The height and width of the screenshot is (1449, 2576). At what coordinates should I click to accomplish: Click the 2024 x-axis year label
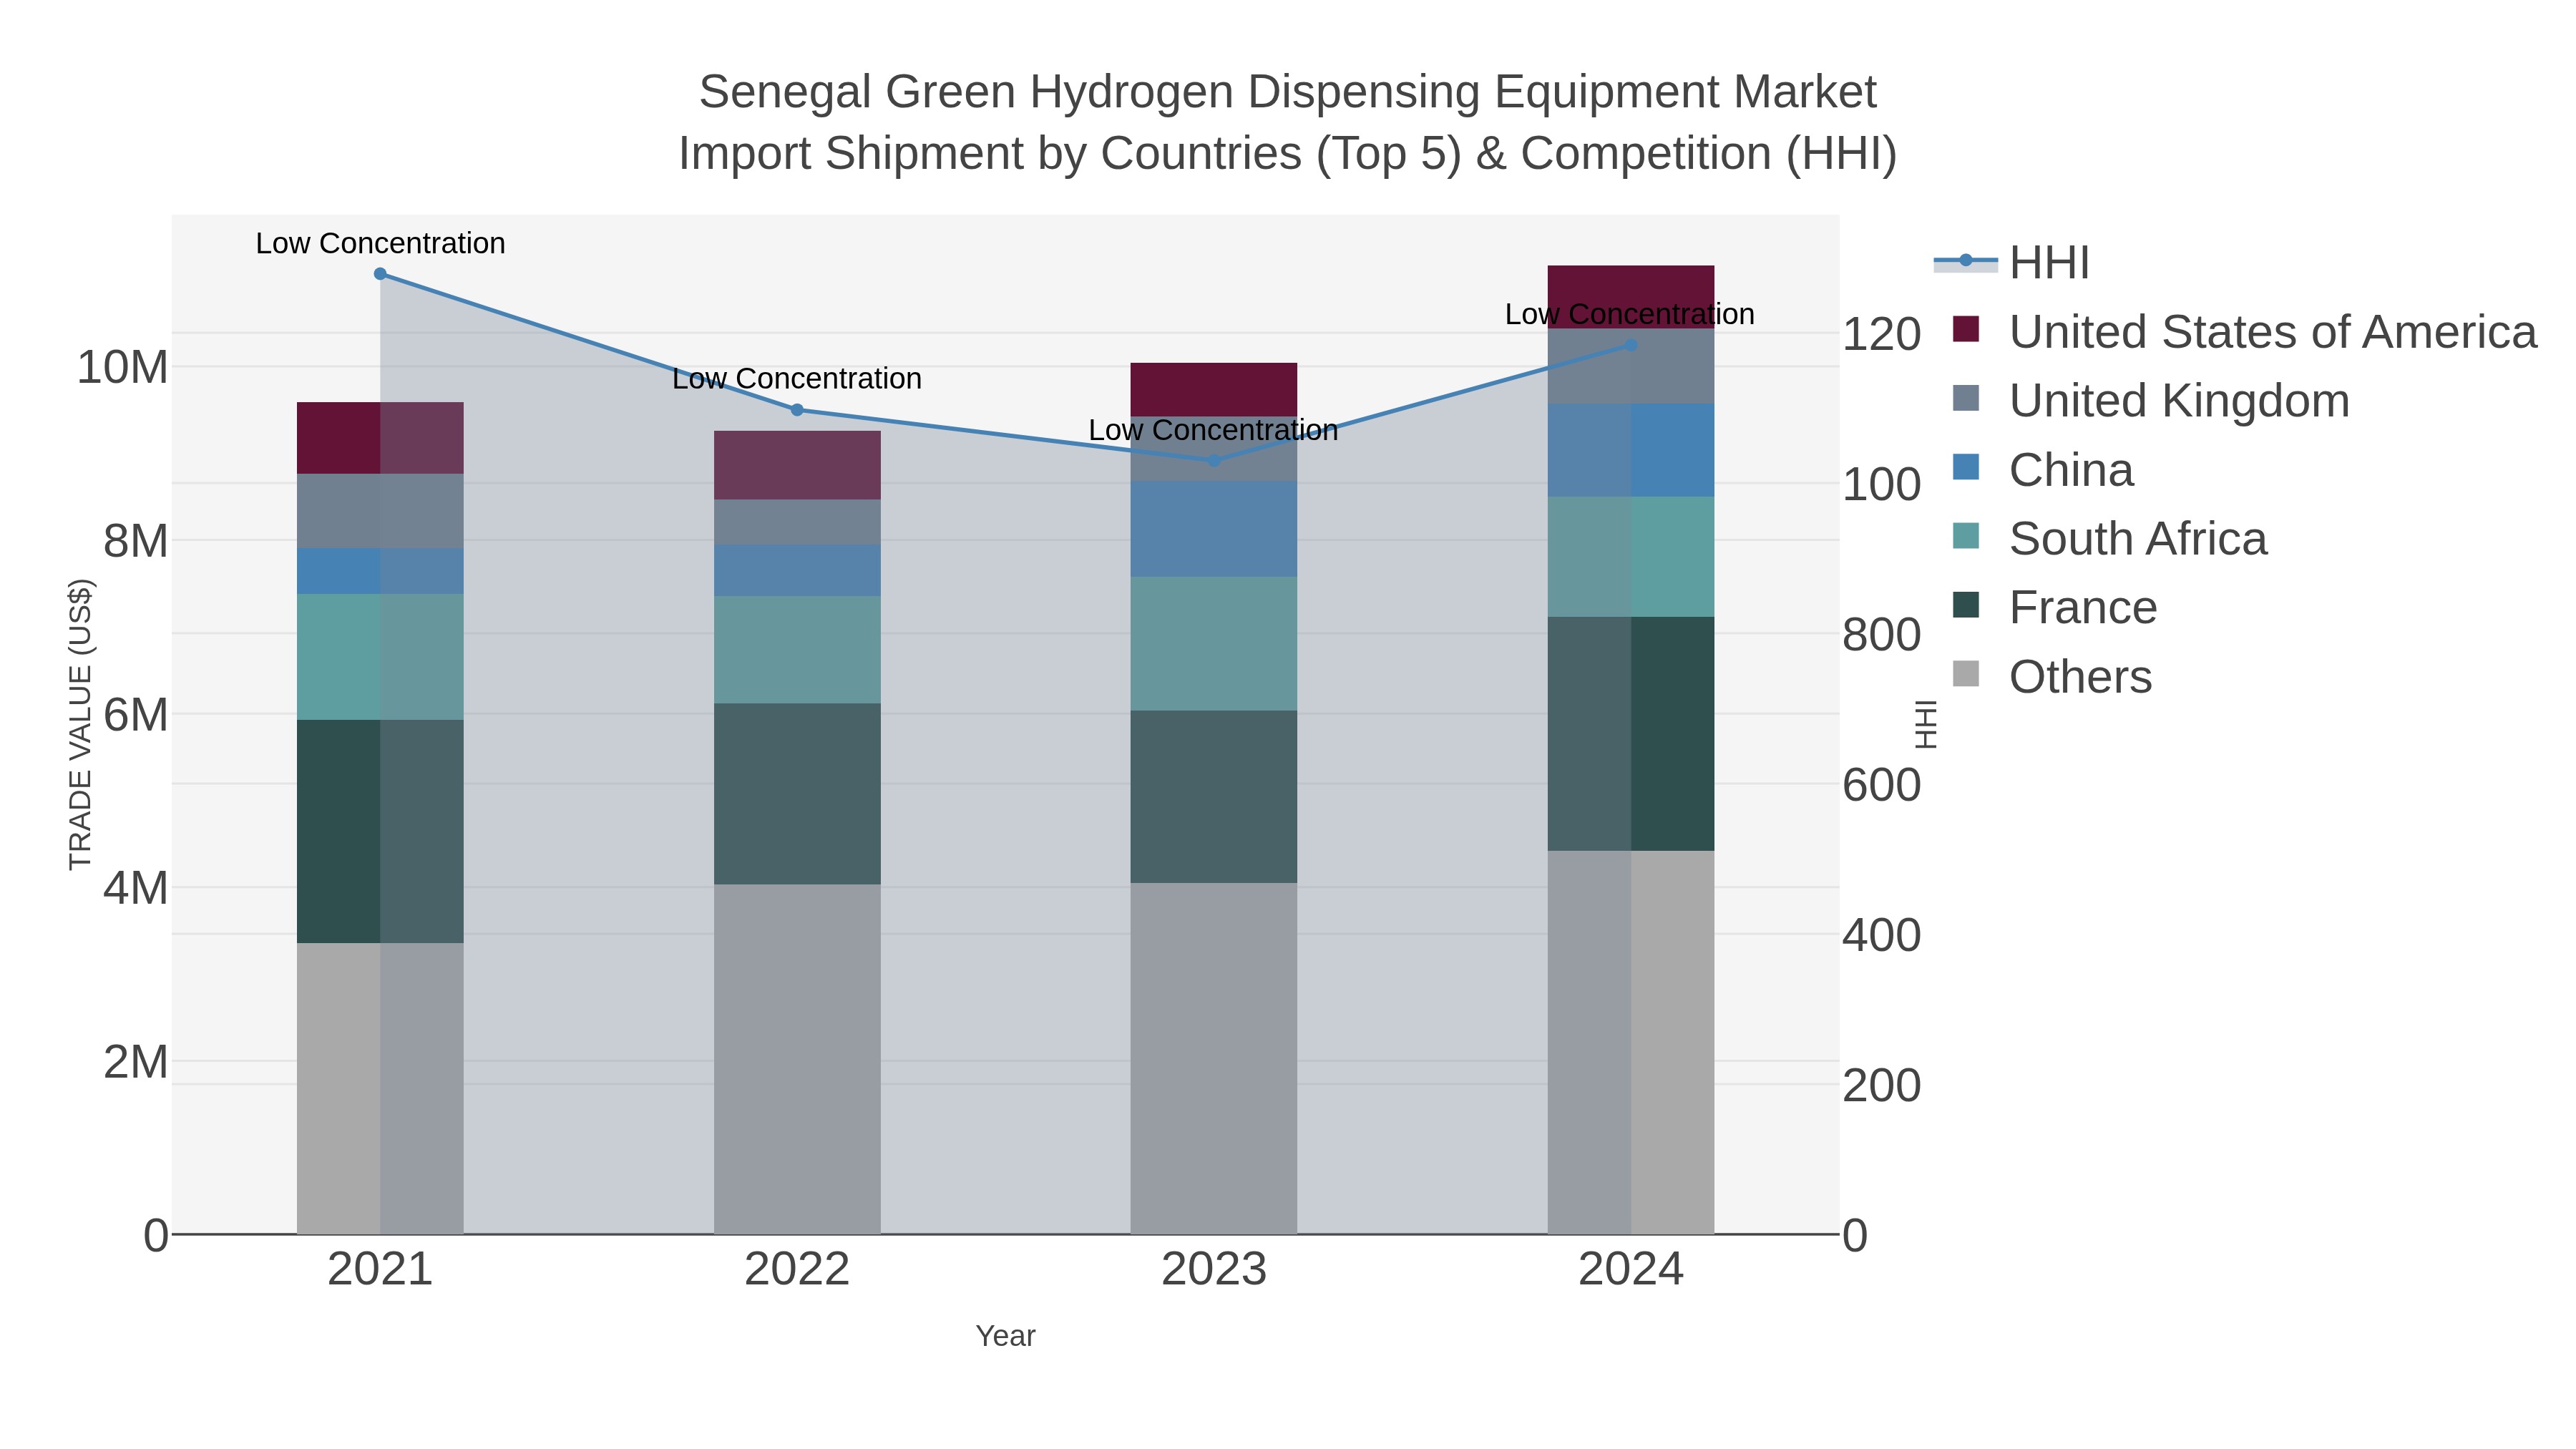[x=1631, y=1270]
